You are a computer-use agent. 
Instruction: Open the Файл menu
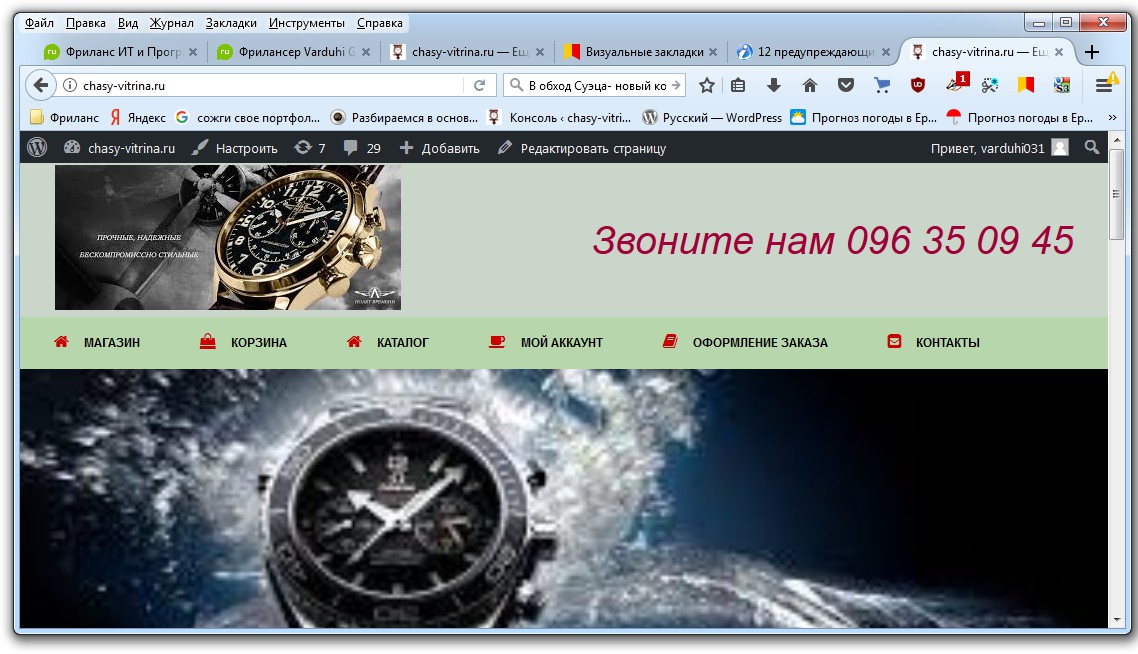39,23
